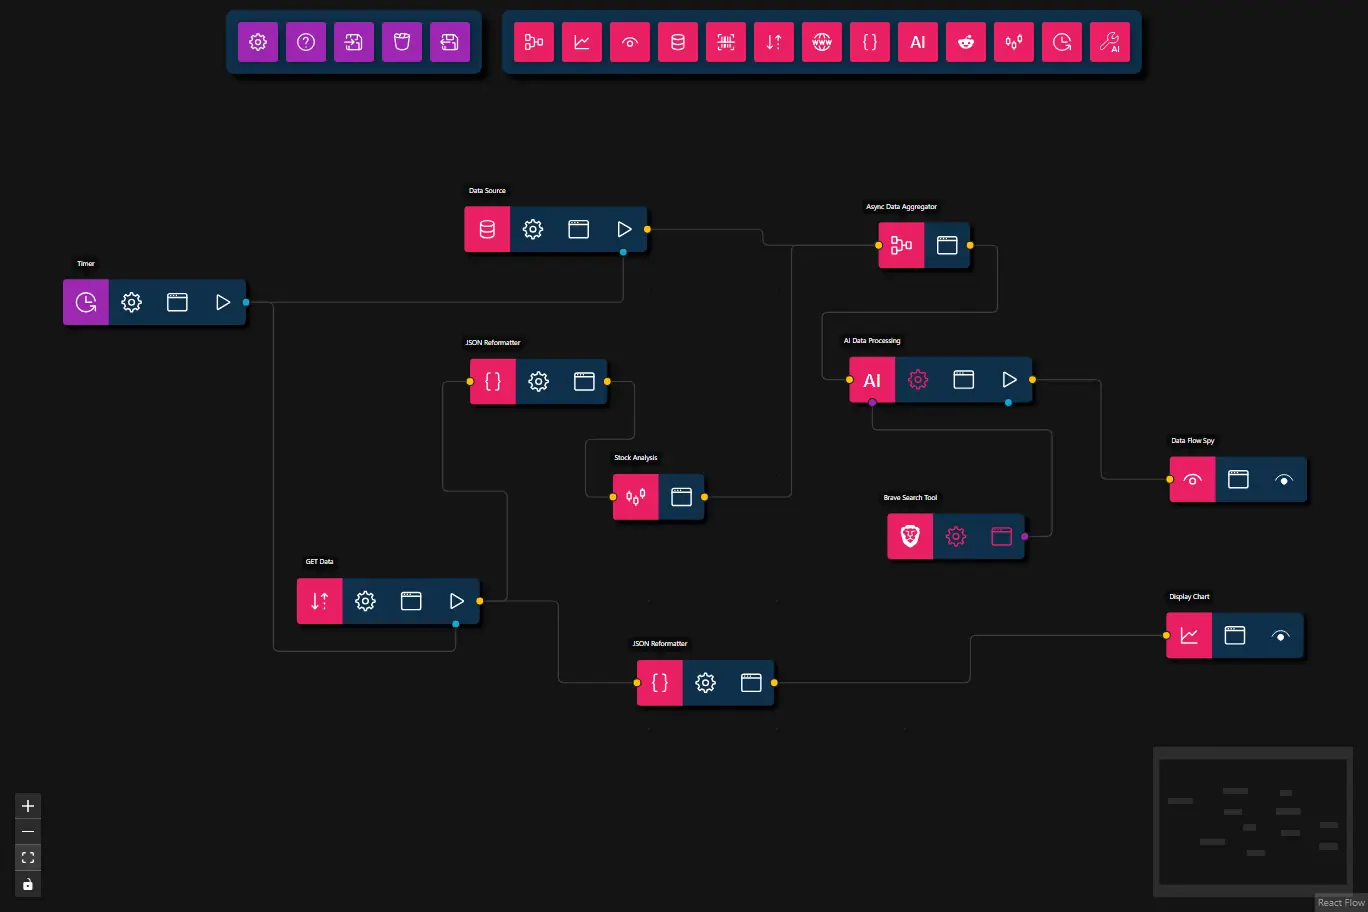Add a Timer node using the clock icon

click(x=1061, y=42)
